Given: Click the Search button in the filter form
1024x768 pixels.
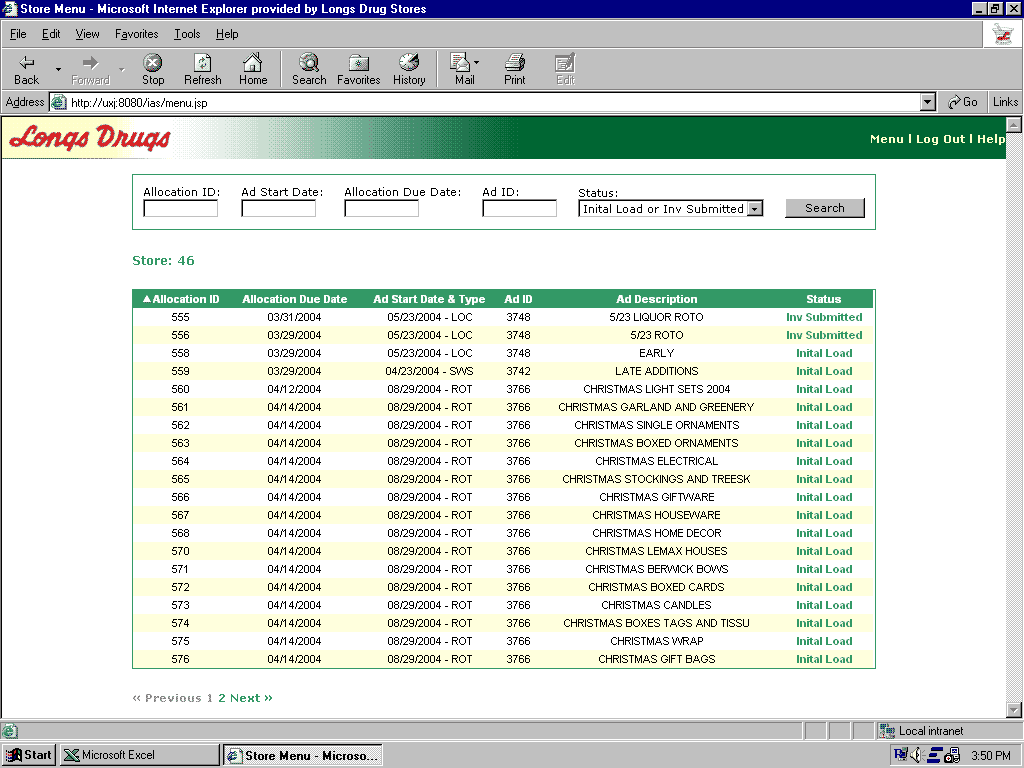Looking at the screenshot, I should coord(825,208).
